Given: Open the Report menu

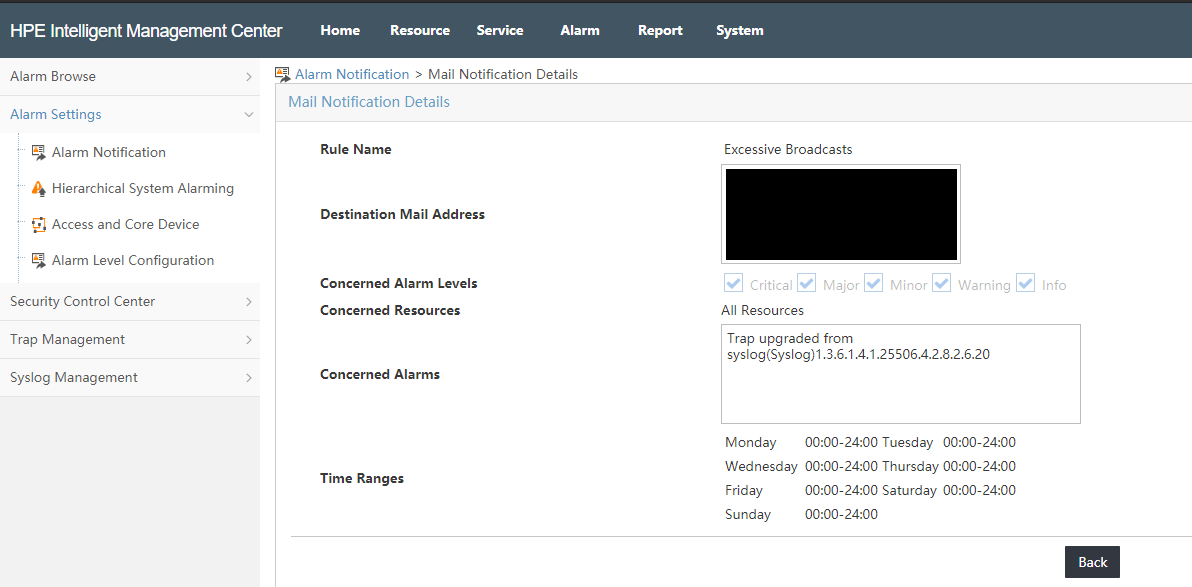Looking at the screenshot, I should click(660, 30).
